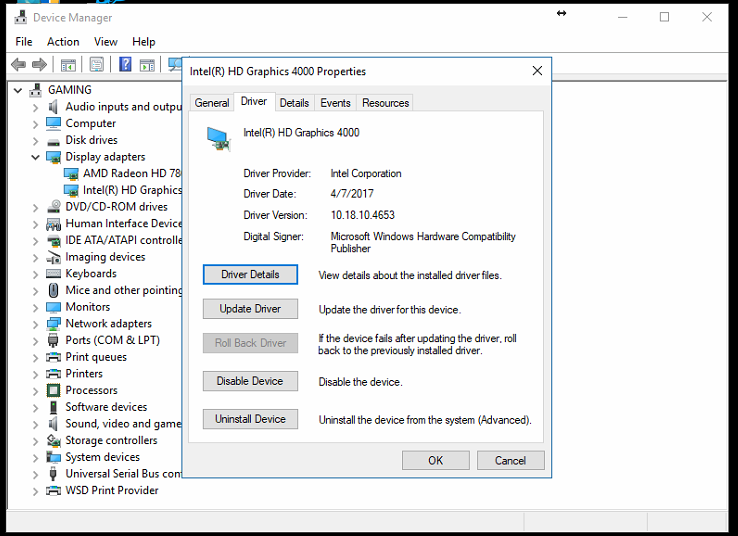Click the Disable Device button

pyautogui.click(x=250, y=381)
